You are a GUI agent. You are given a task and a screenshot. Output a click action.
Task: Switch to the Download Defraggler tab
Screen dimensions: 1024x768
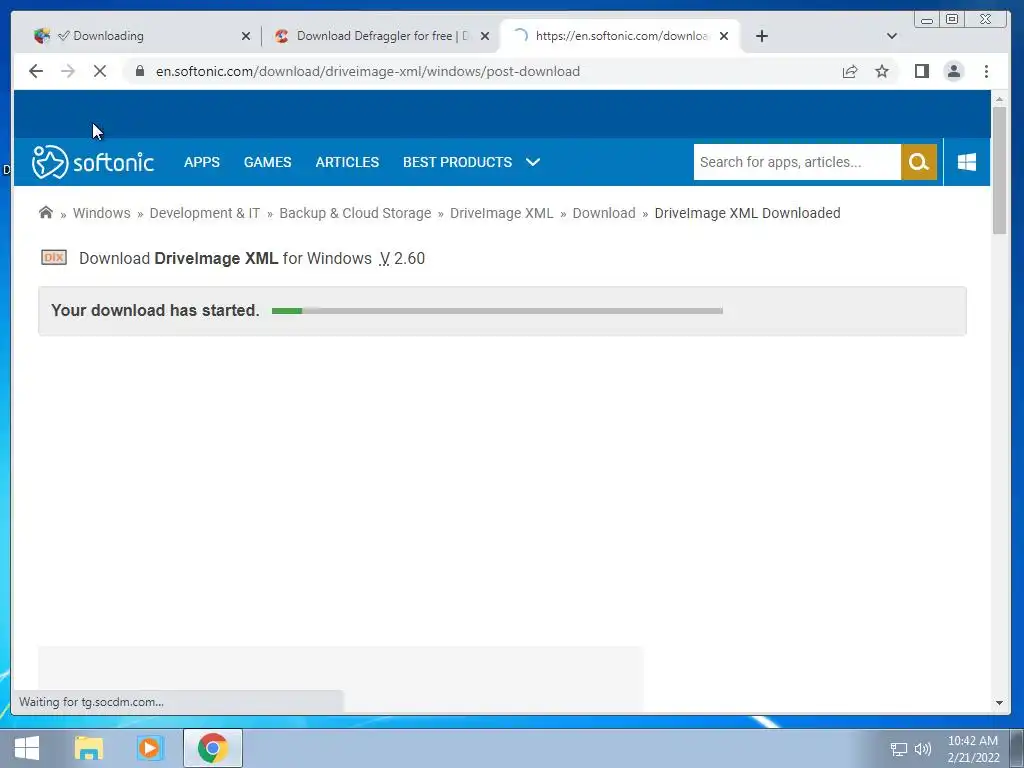tap(382, 36)
